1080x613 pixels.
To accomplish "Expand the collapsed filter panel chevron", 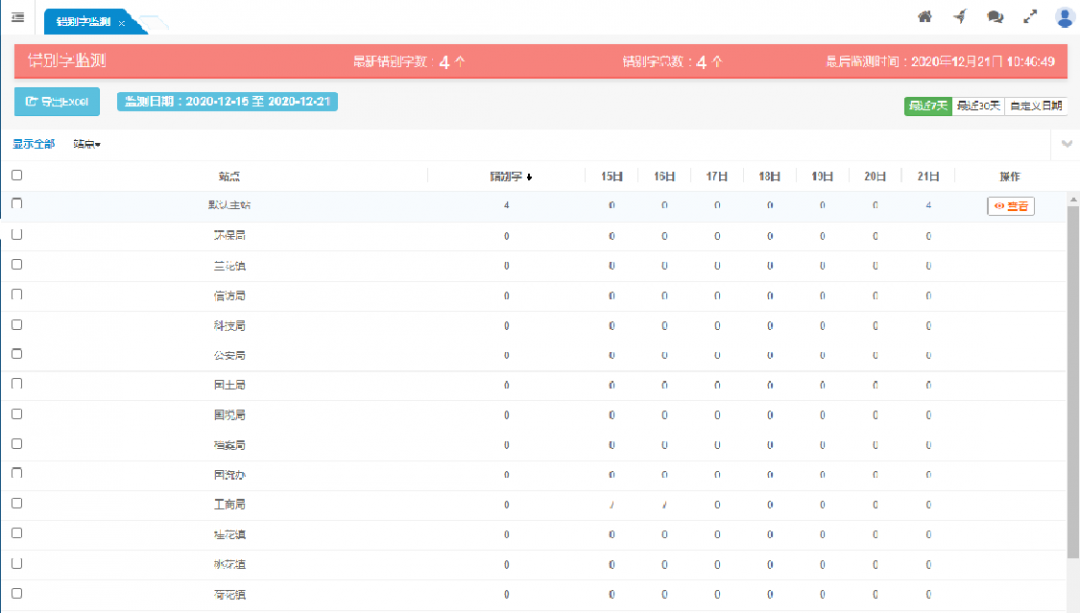I will tap(1067, 144).
